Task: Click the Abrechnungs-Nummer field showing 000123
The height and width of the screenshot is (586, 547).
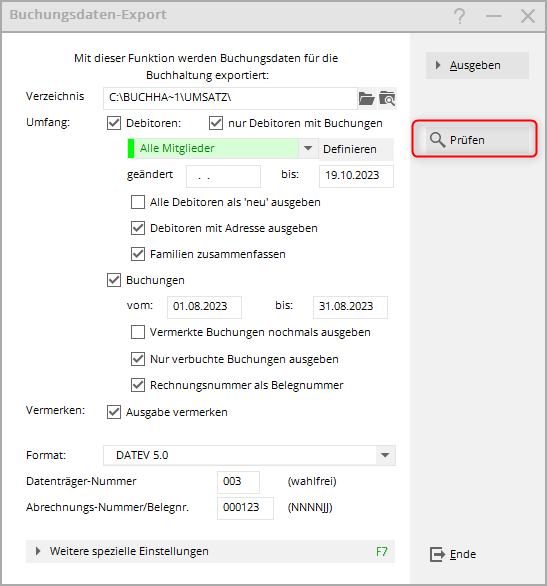Action: [245, 508]
